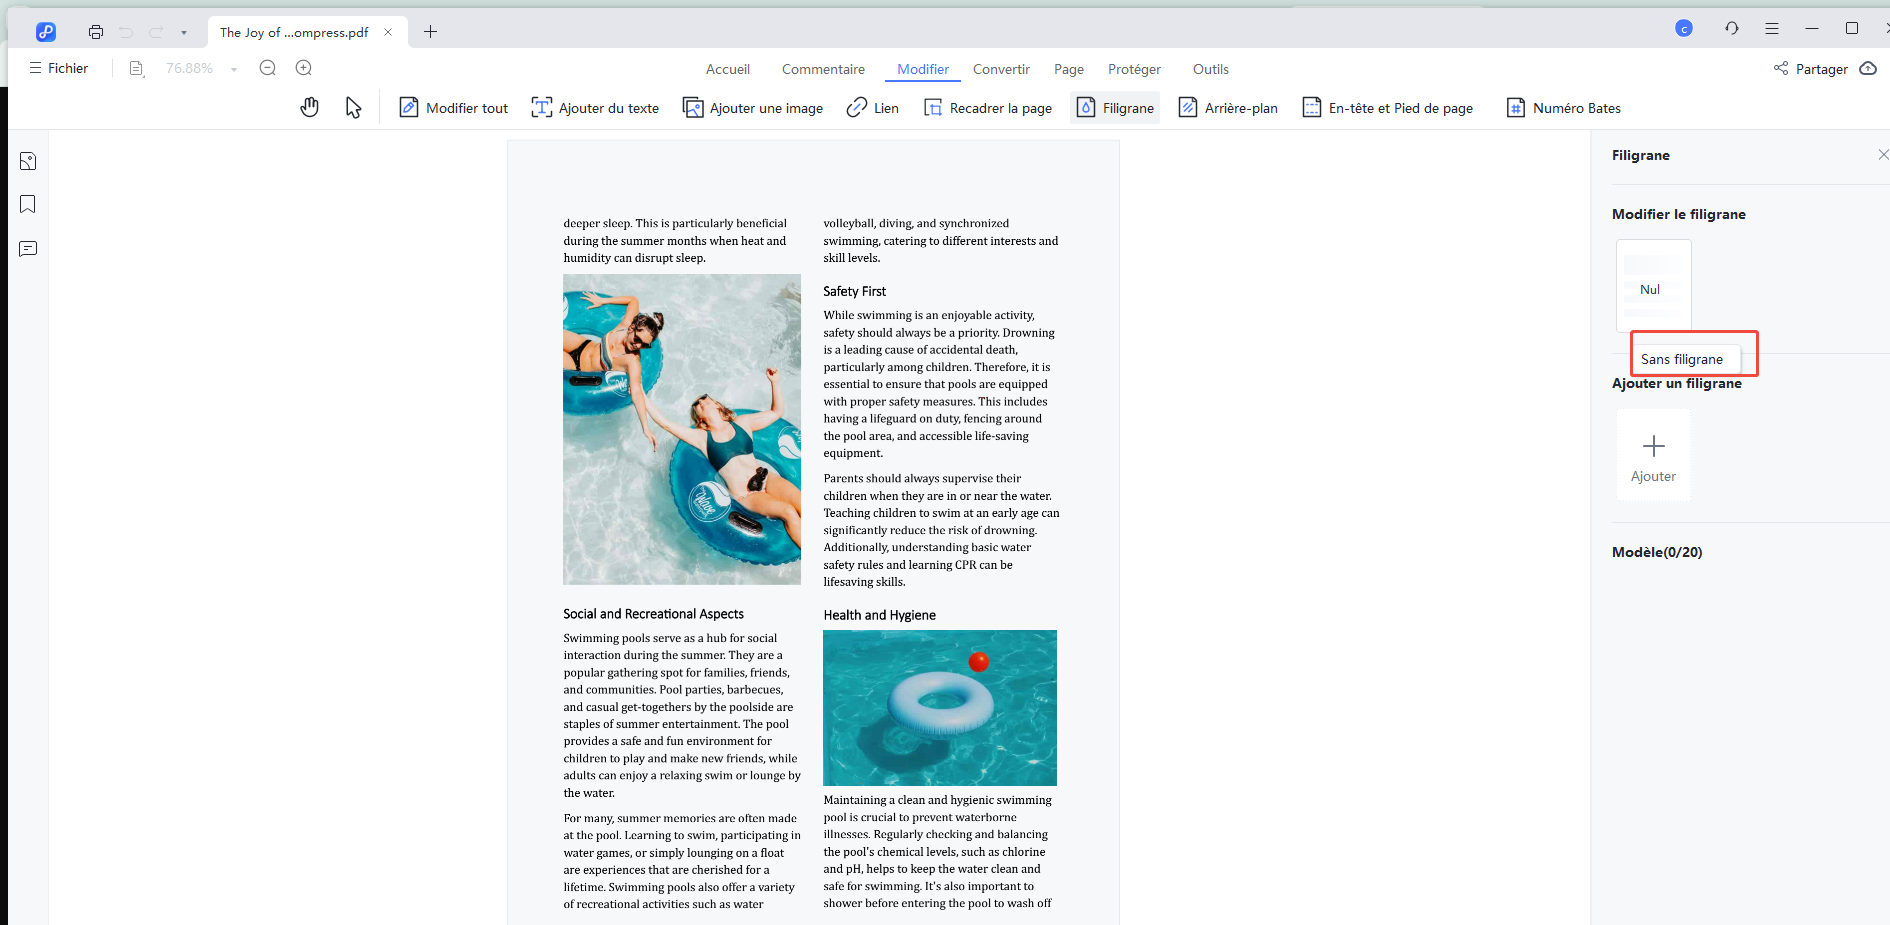
Task: Open a new tab with plus button
Action: pos(431,32)
